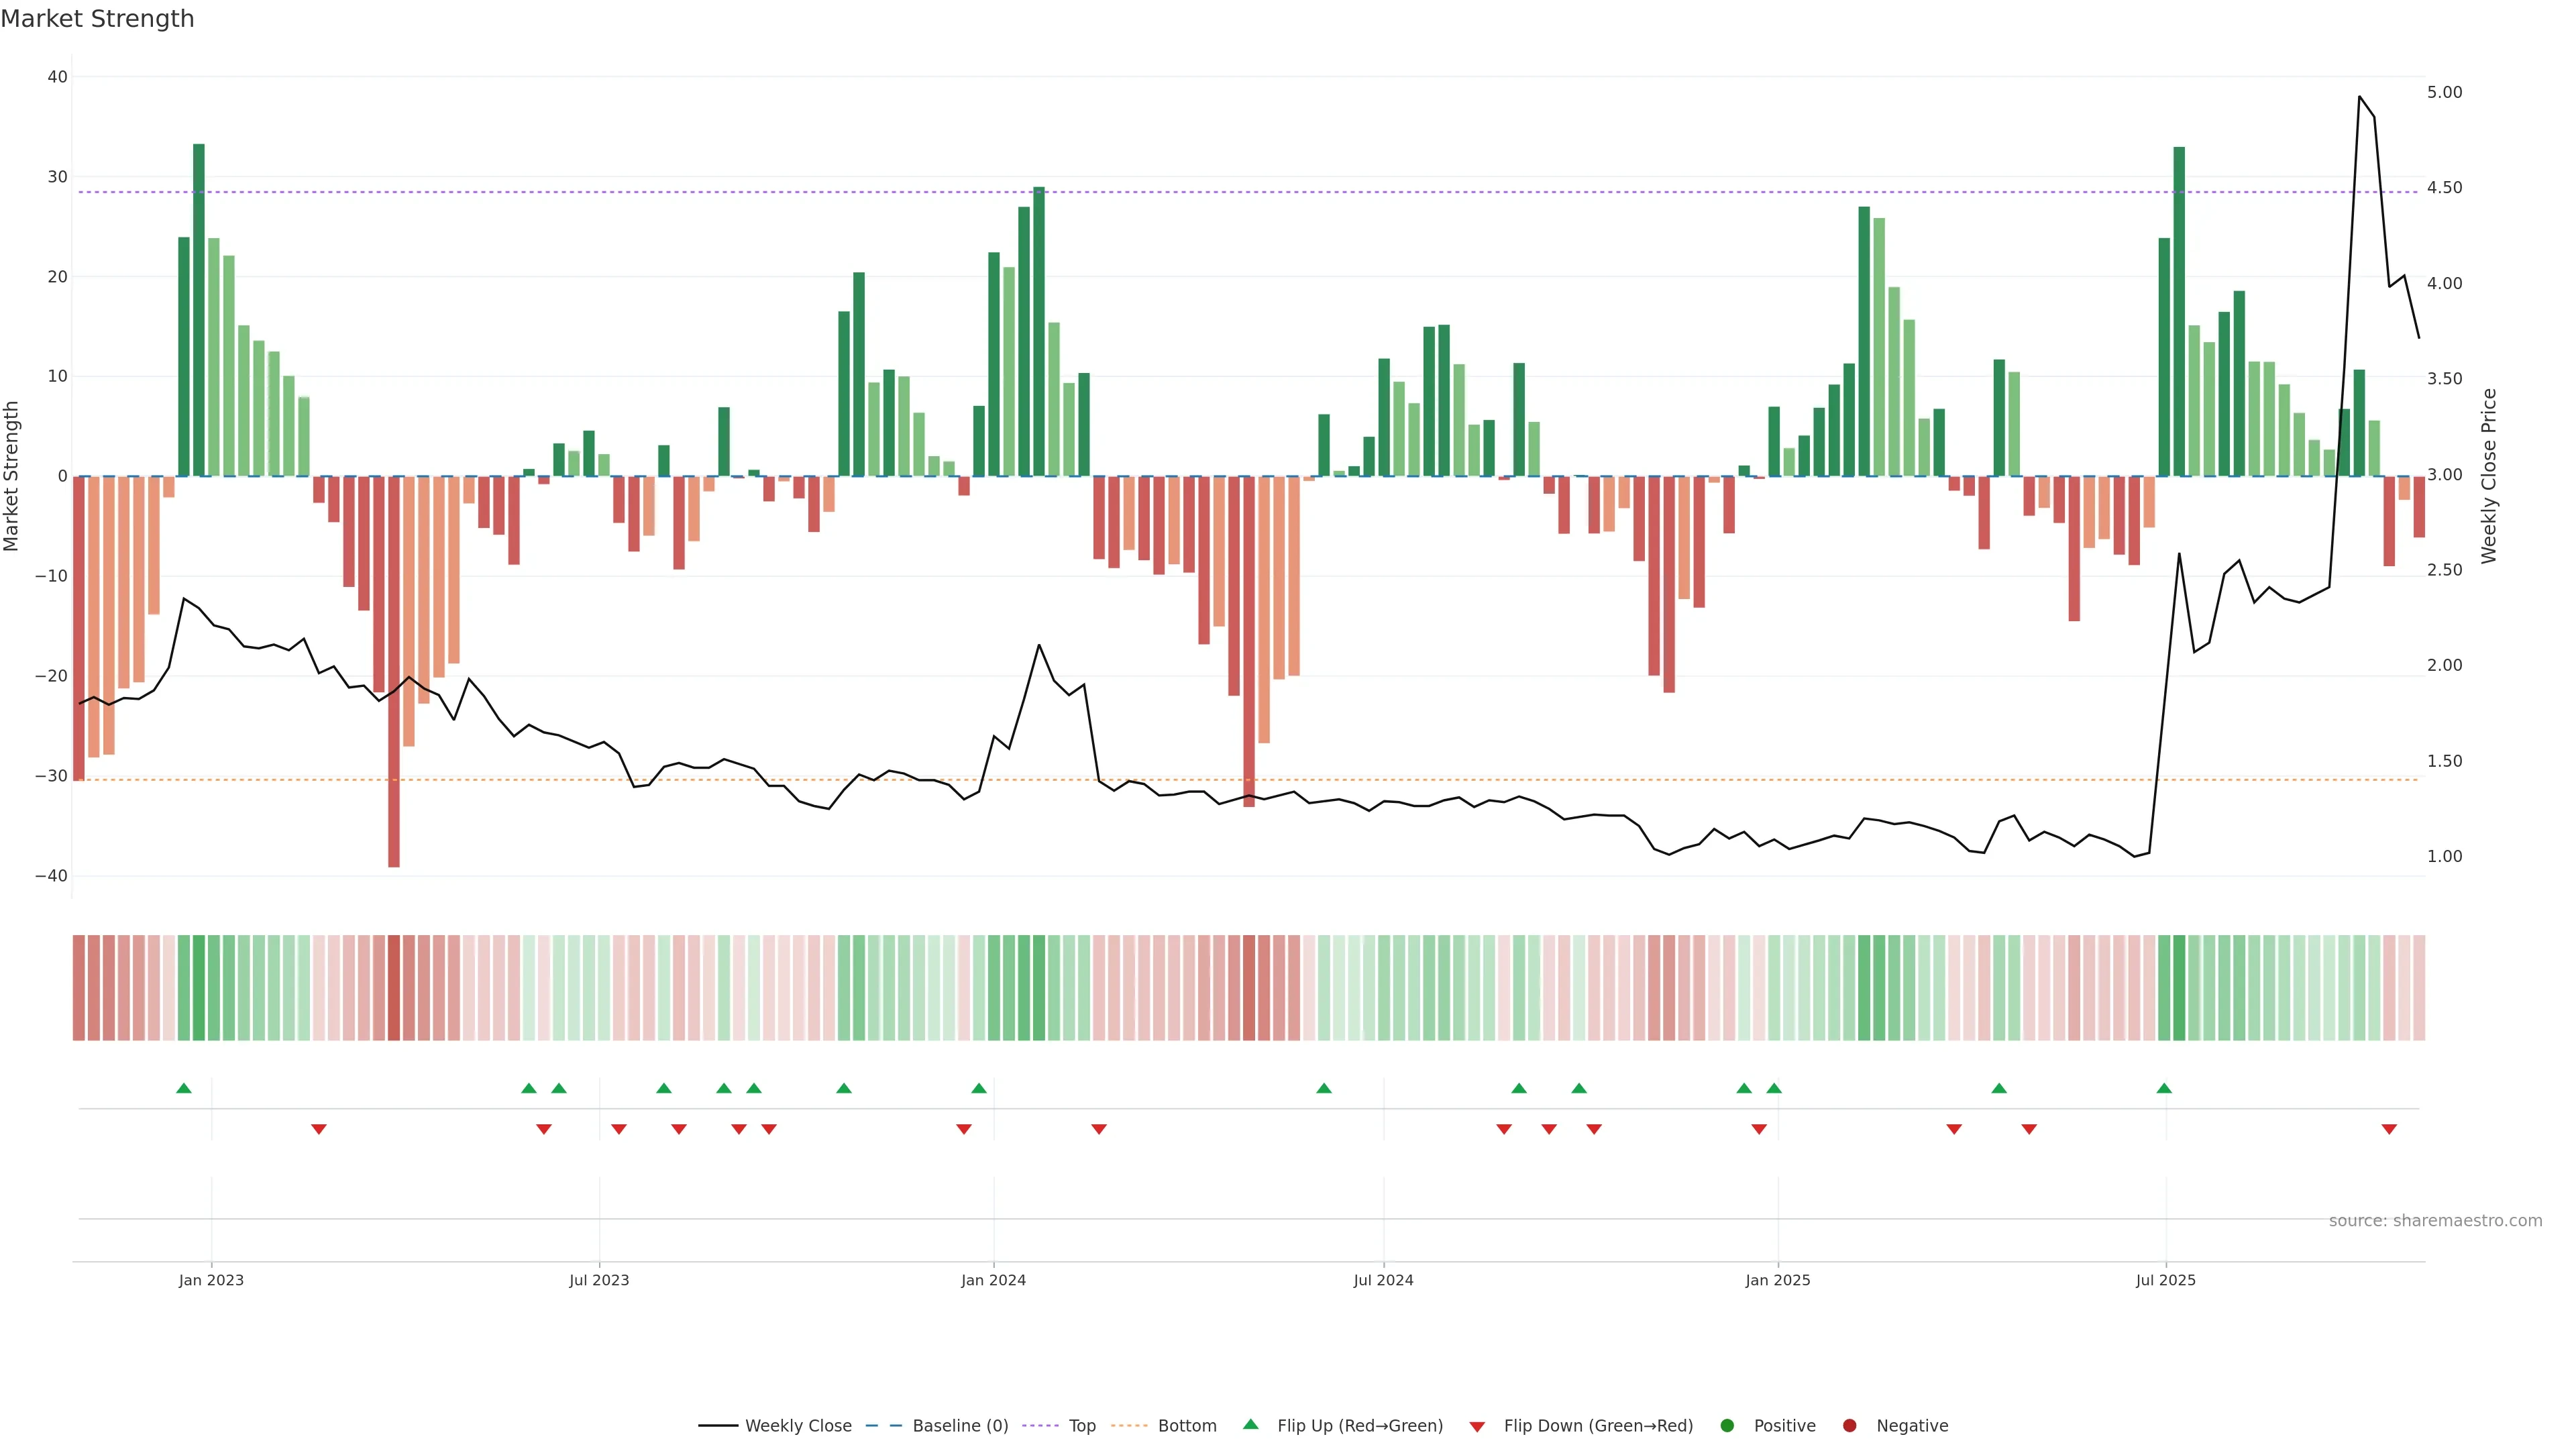Click the Jan 2024 x-axis label
The image size is (2576, 1449).
click(993, 1280)
